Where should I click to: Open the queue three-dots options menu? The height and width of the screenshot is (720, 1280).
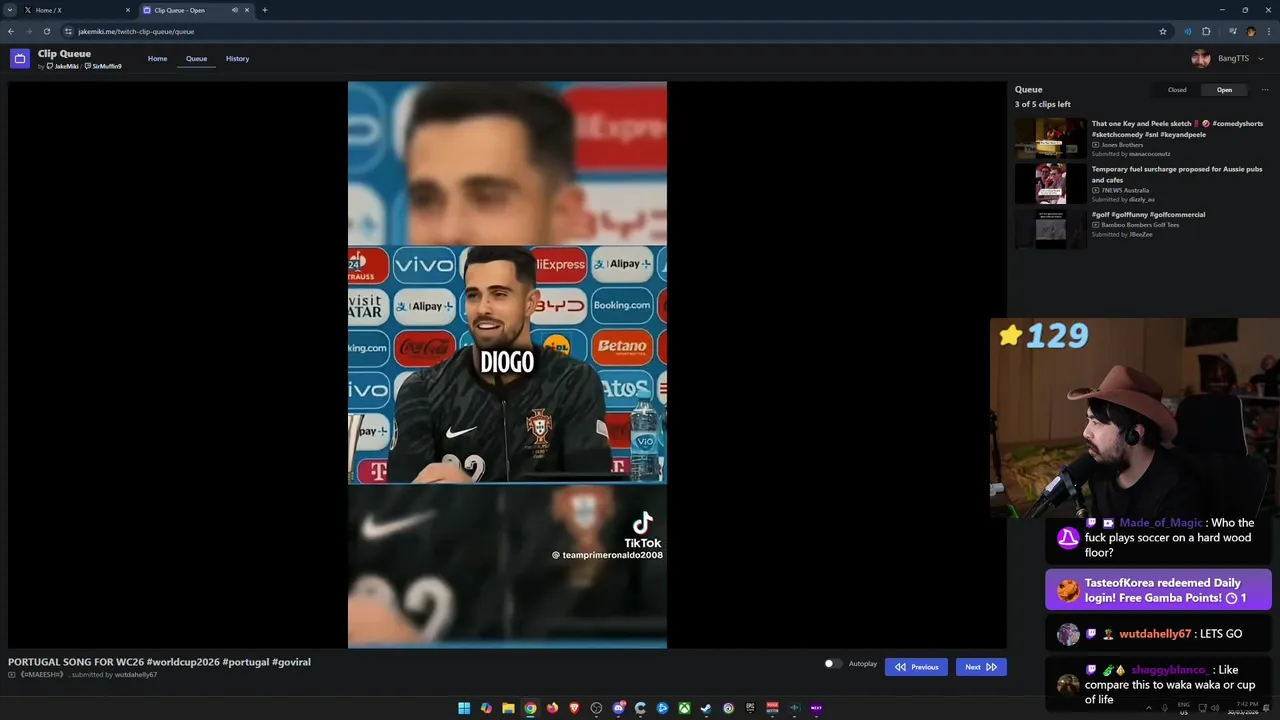coord(1264,90)
